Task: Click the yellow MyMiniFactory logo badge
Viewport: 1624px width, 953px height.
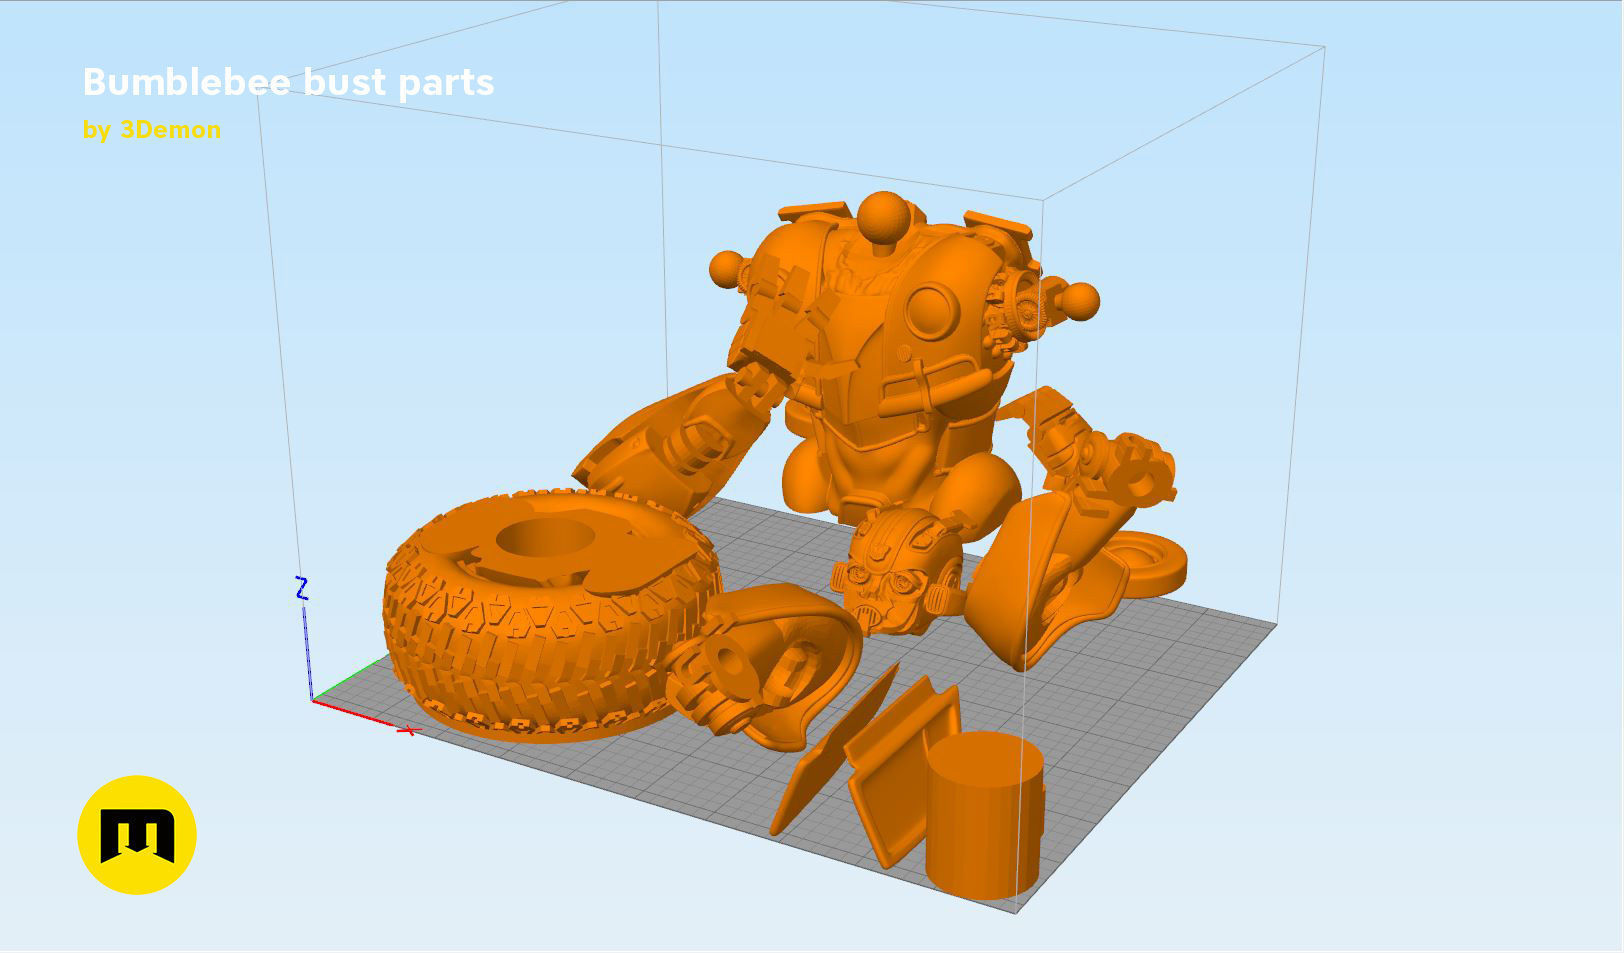Action: 137,834
